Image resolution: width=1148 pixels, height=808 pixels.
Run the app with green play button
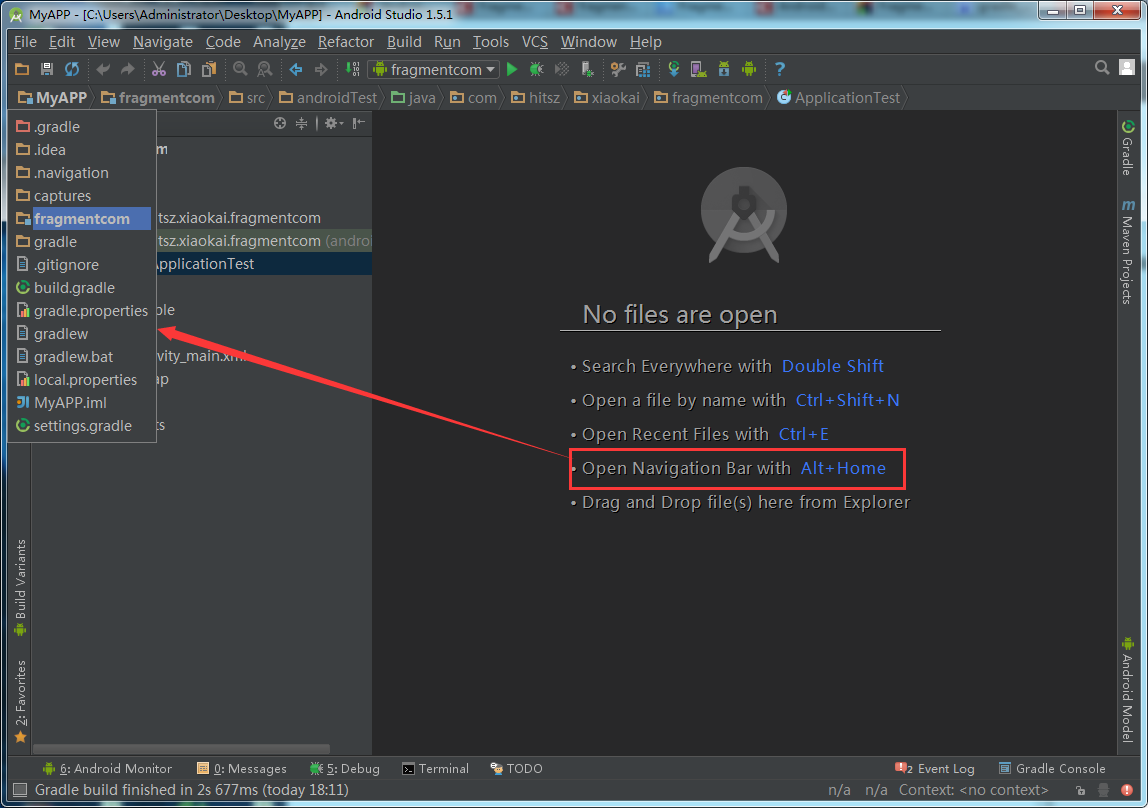pos(512,69)
